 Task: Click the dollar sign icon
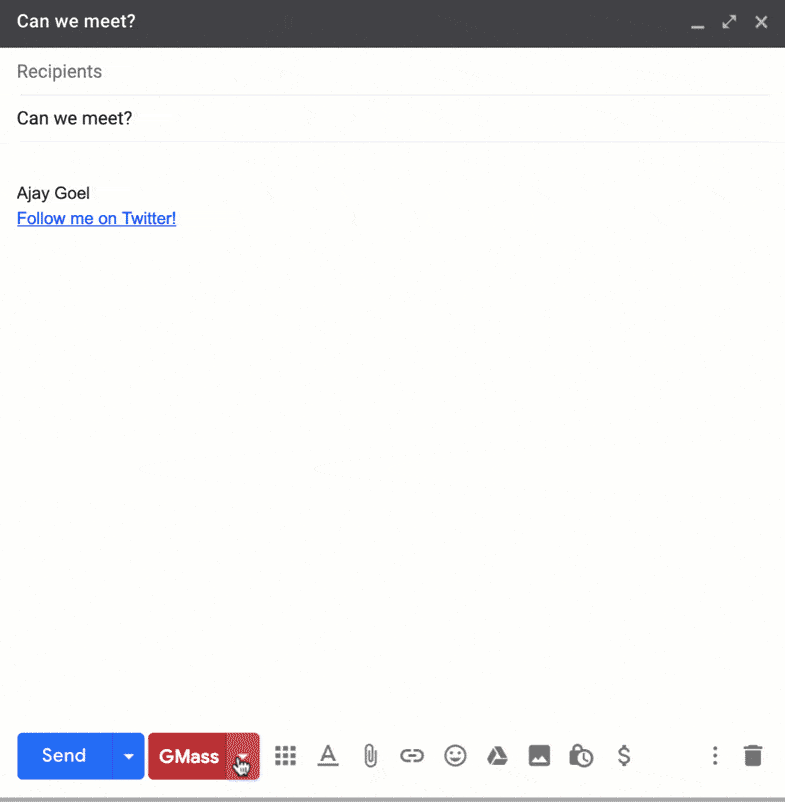point(624,756)
